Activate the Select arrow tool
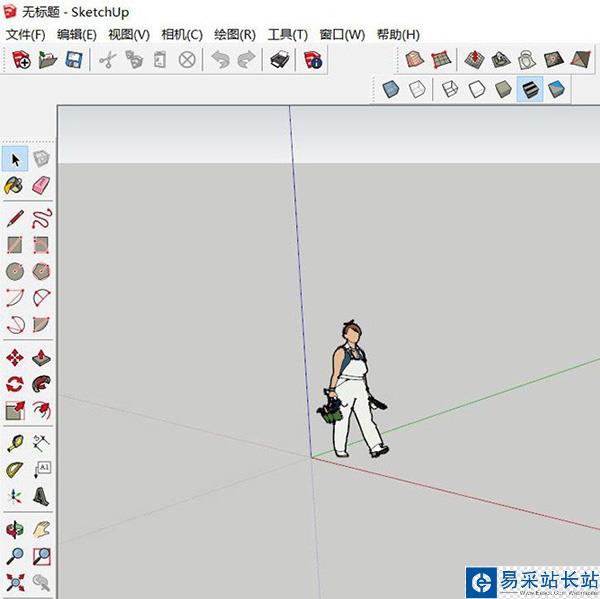Viewport: 600px width, 599px height. point(15,159)
